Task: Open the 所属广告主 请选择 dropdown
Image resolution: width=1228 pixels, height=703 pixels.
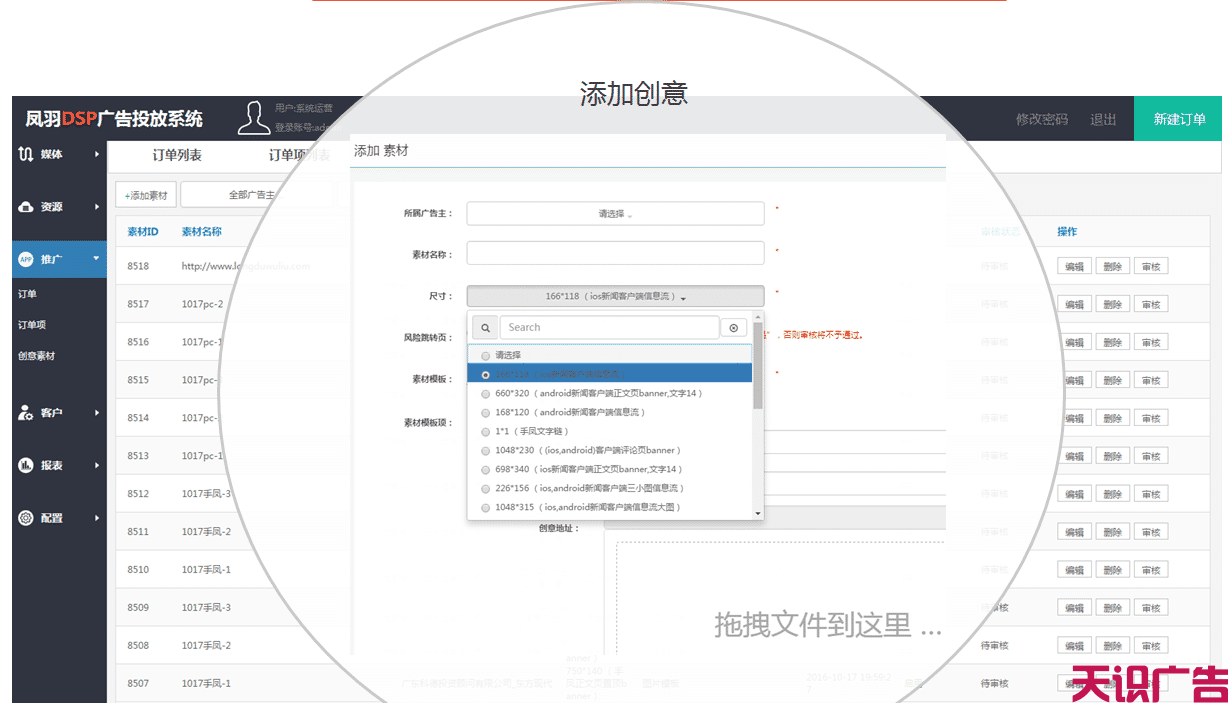Action: [615, 213]
